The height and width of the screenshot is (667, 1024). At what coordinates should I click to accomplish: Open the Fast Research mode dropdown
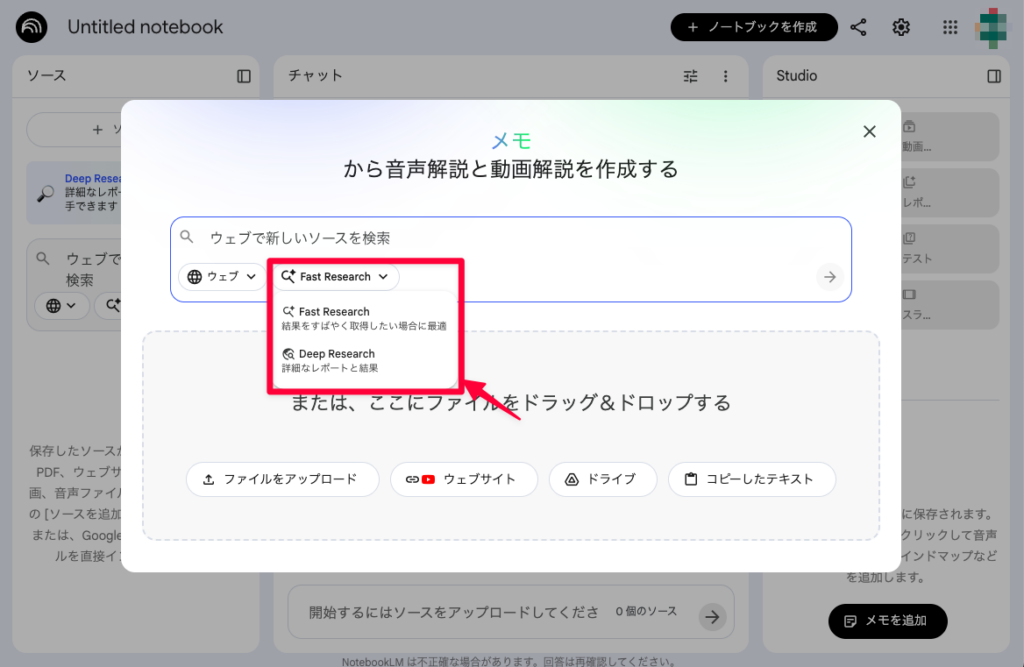(x=334, y=277)
